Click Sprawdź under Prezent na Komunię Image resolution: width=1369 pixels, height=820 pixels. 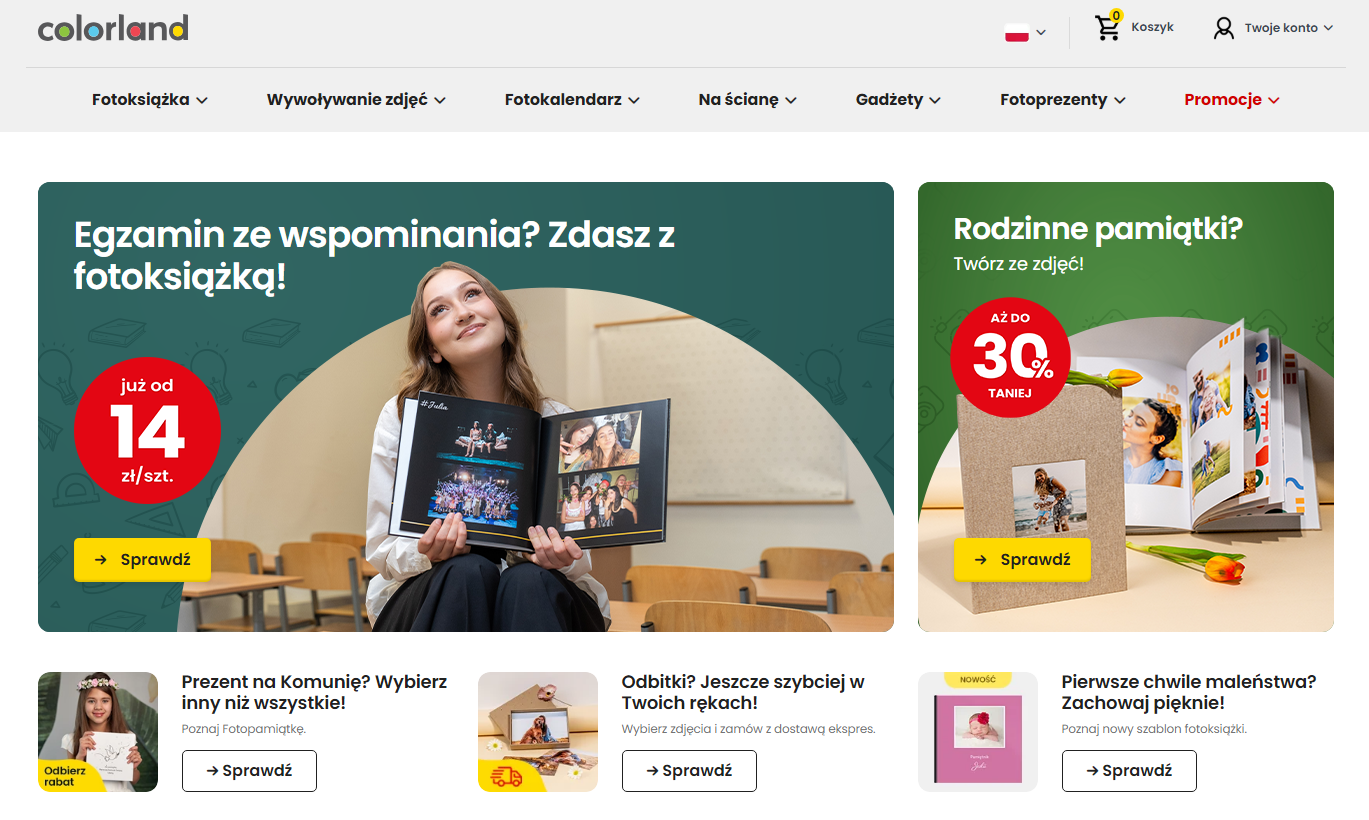[249, 771]
